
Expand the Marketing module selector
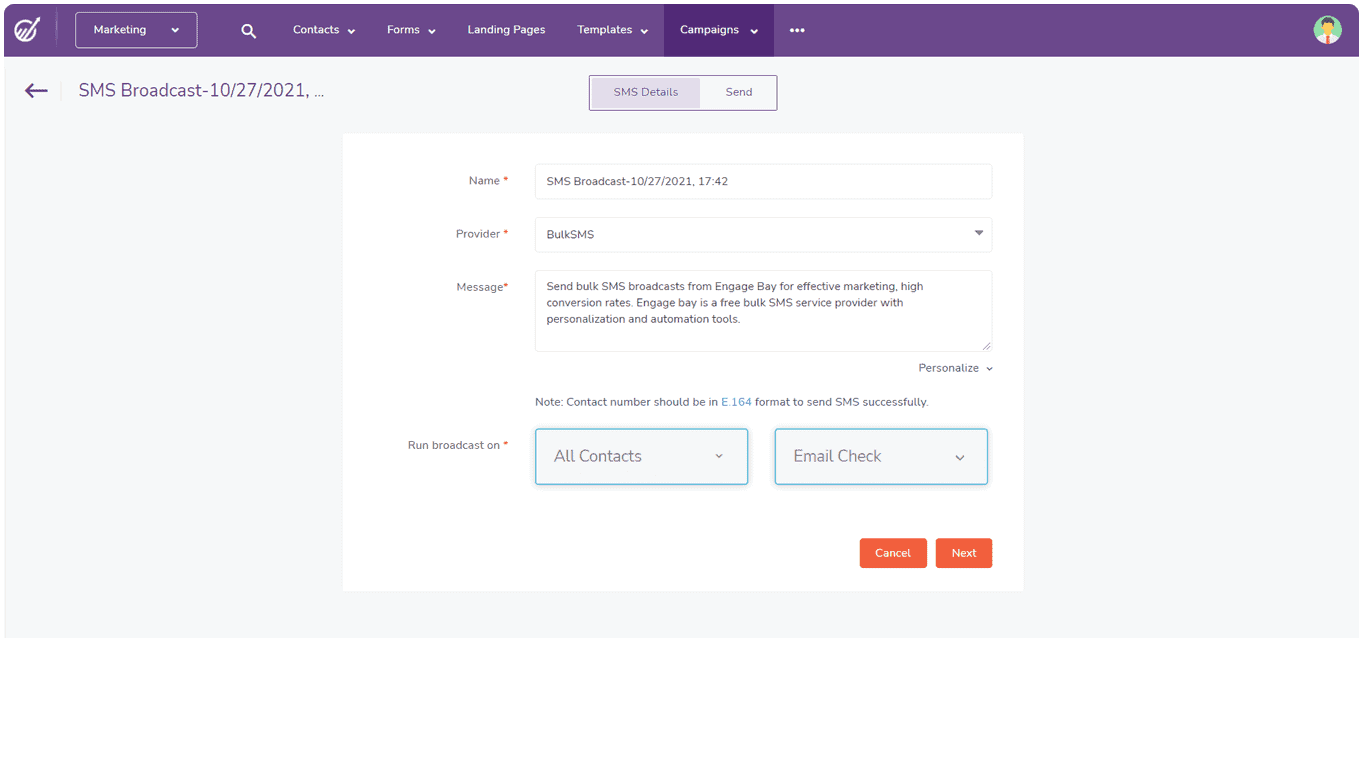[x=135, y=30]
